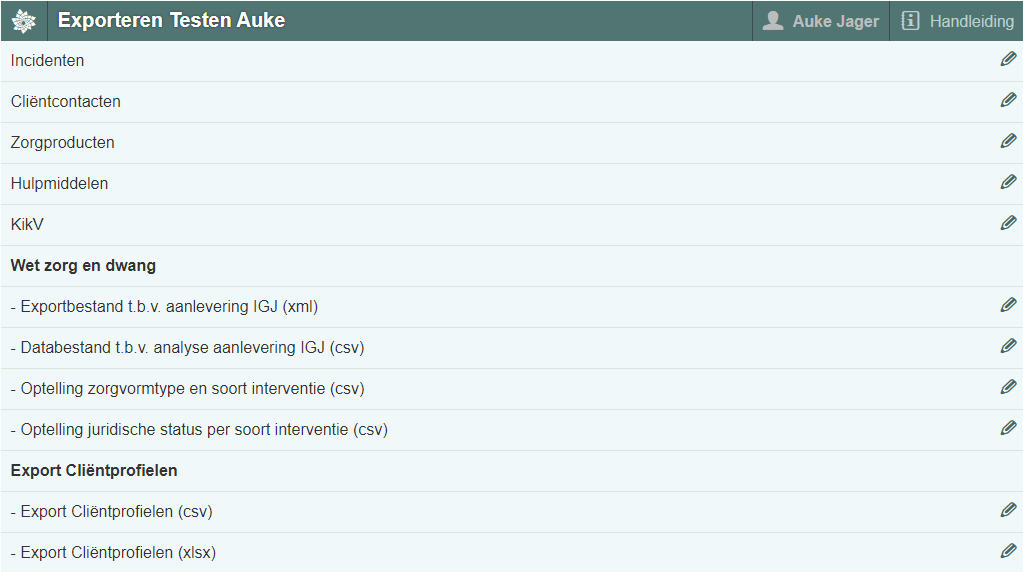Click pencil for Export Cliëntprofielen (xlsx)
This screenshot has height=572, width=1023.
(x=1008, y=552)
